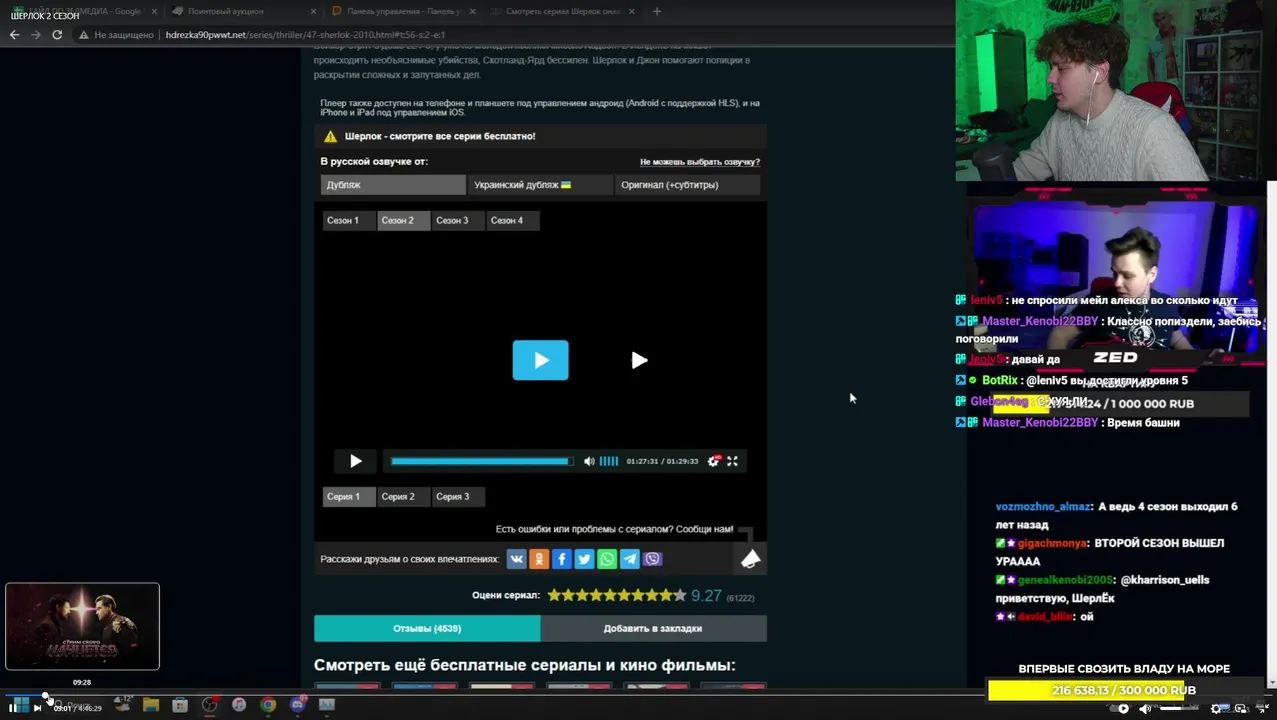The height and width of the screenshot is (720, 1277).
Task: Click the white play arrow beside blue button
Action: coord(639,360)
